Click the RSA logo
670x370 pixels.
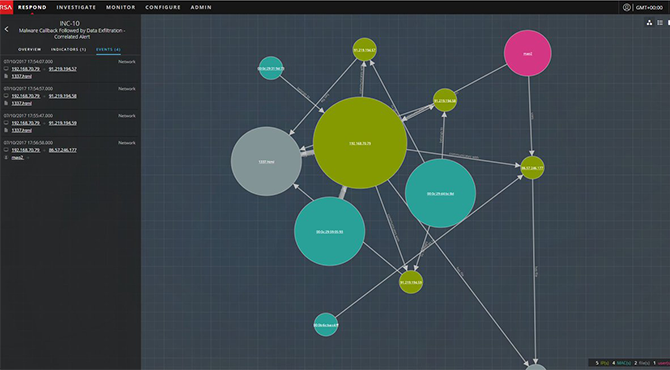pos(6,7)
